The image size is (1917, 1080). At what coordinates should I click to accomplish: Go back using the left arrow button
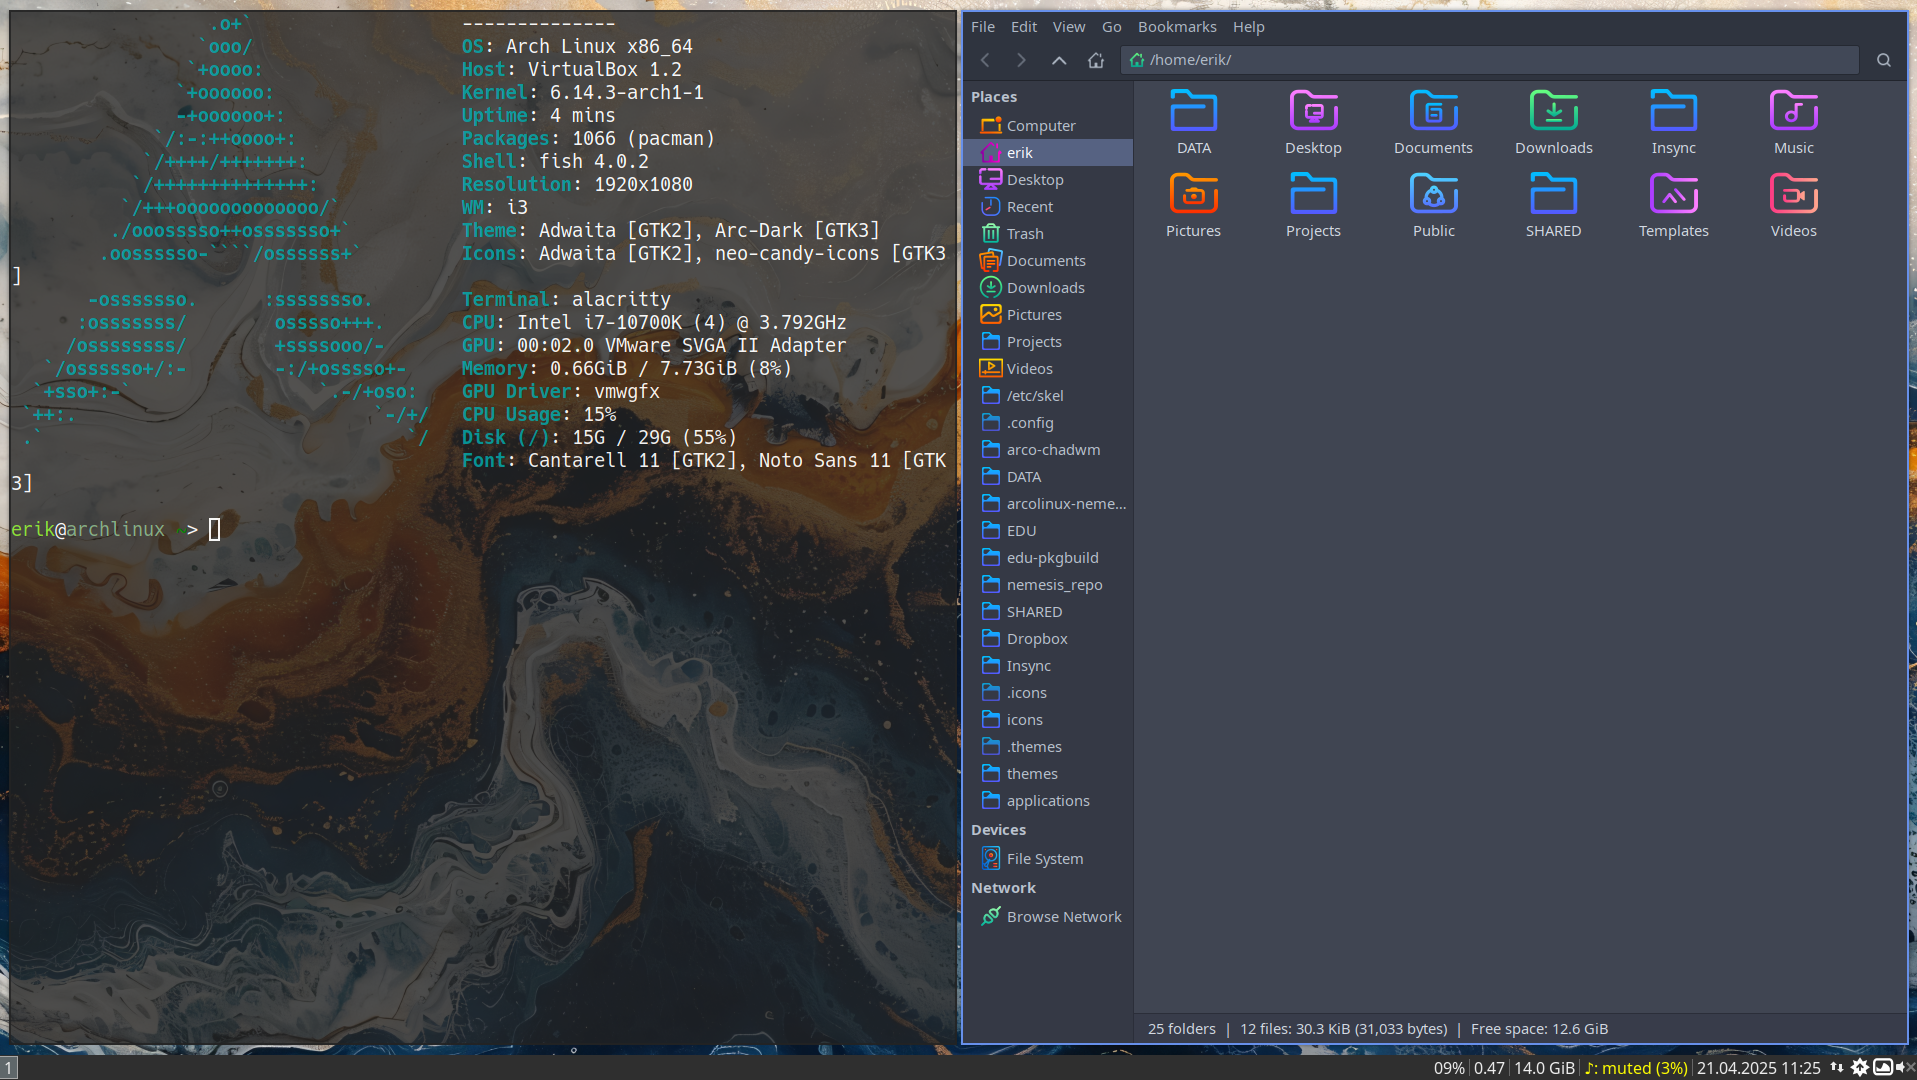click(x=985, y=60)
